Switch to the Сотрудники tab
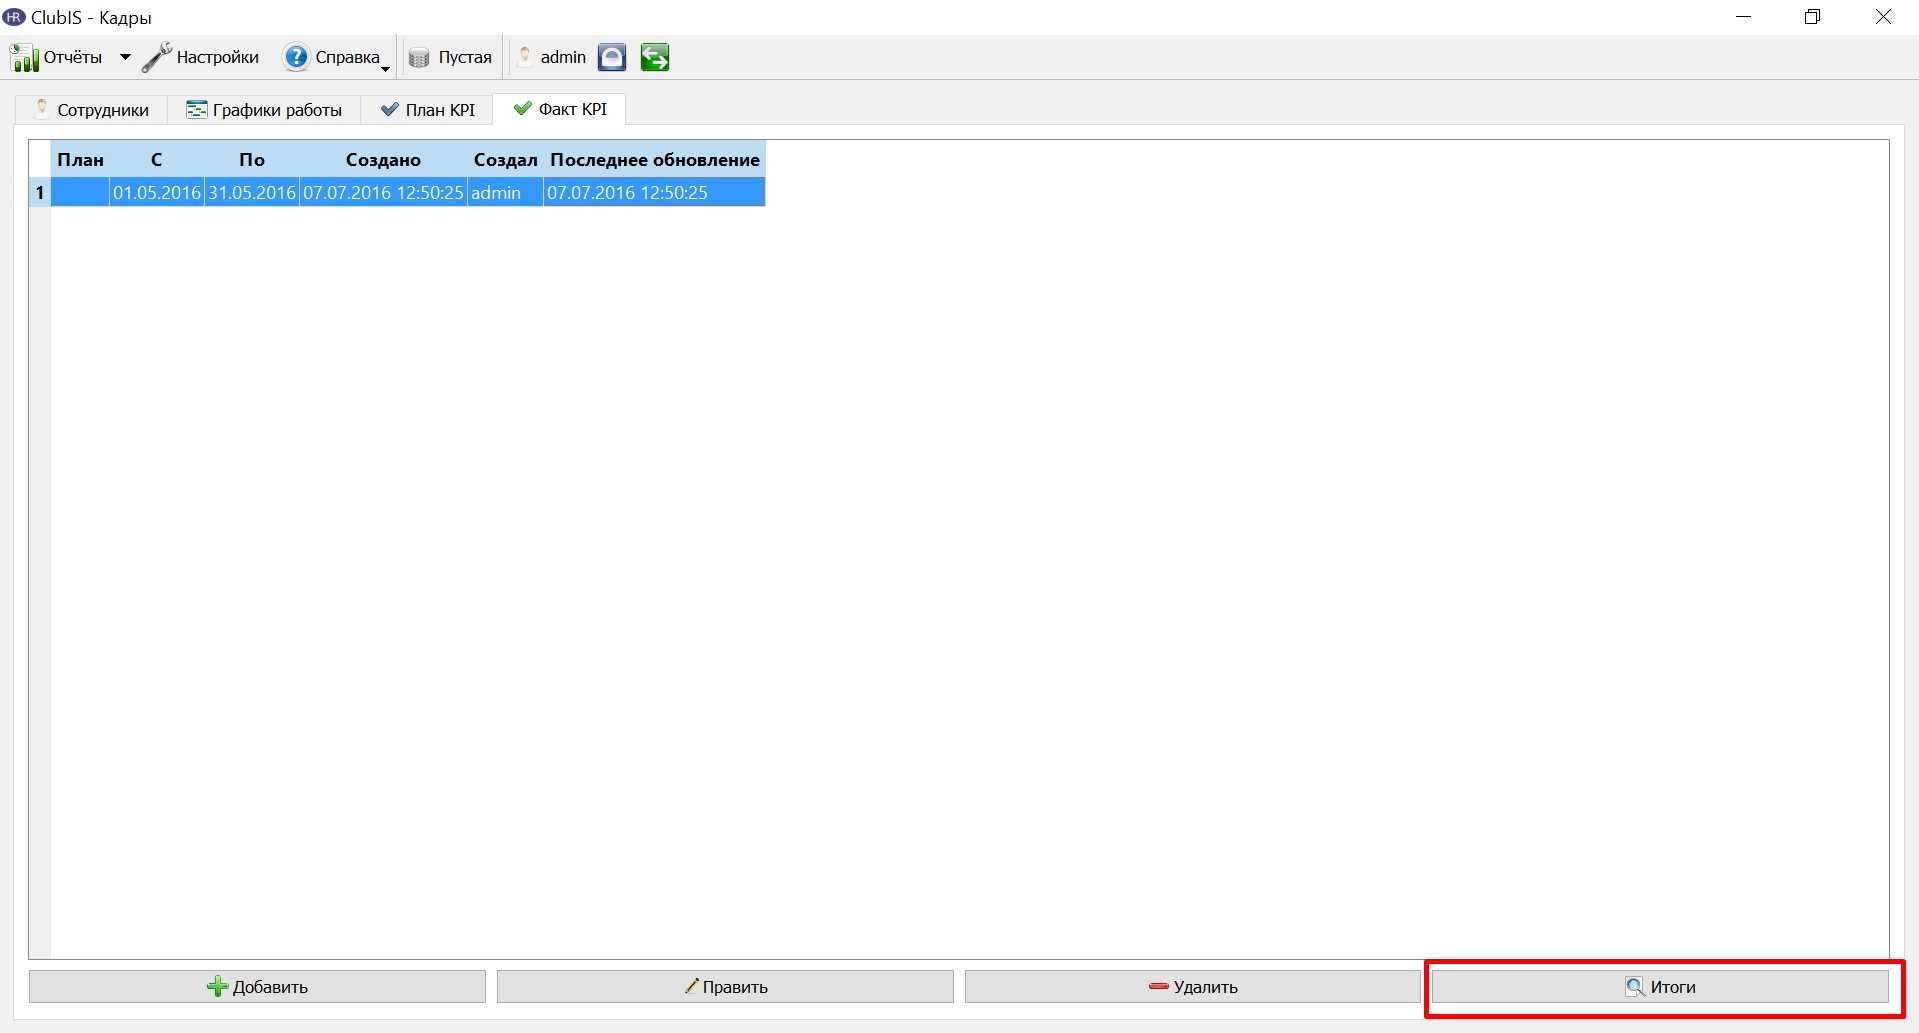This screenshot has height=1033, width=1919. coord(91,110)
